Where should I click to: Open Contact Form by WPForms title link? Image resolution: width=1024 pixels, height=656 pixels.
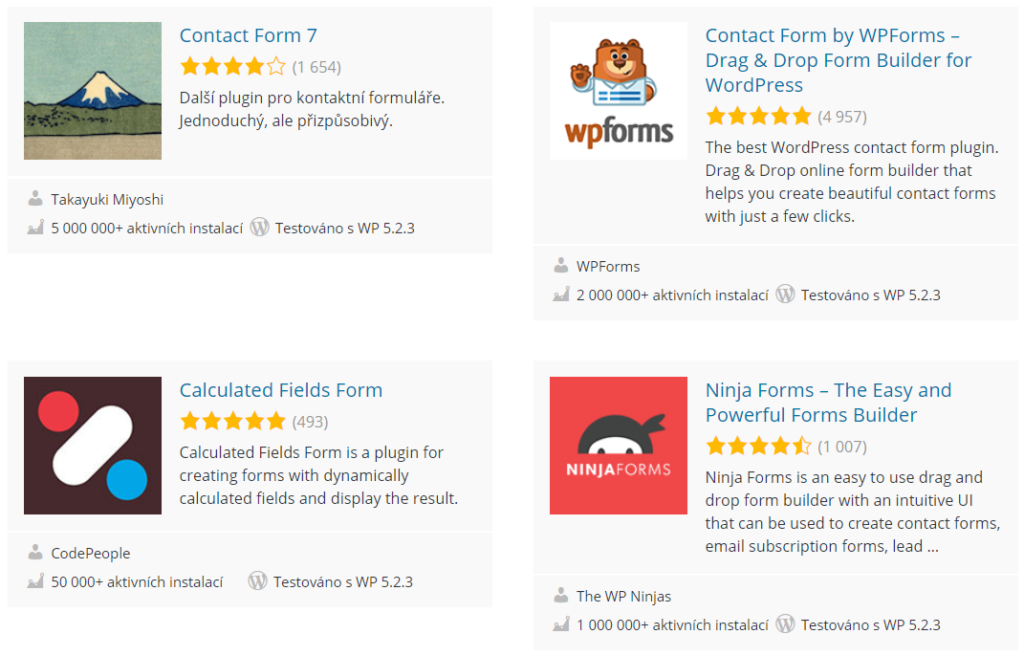[839, 60]
